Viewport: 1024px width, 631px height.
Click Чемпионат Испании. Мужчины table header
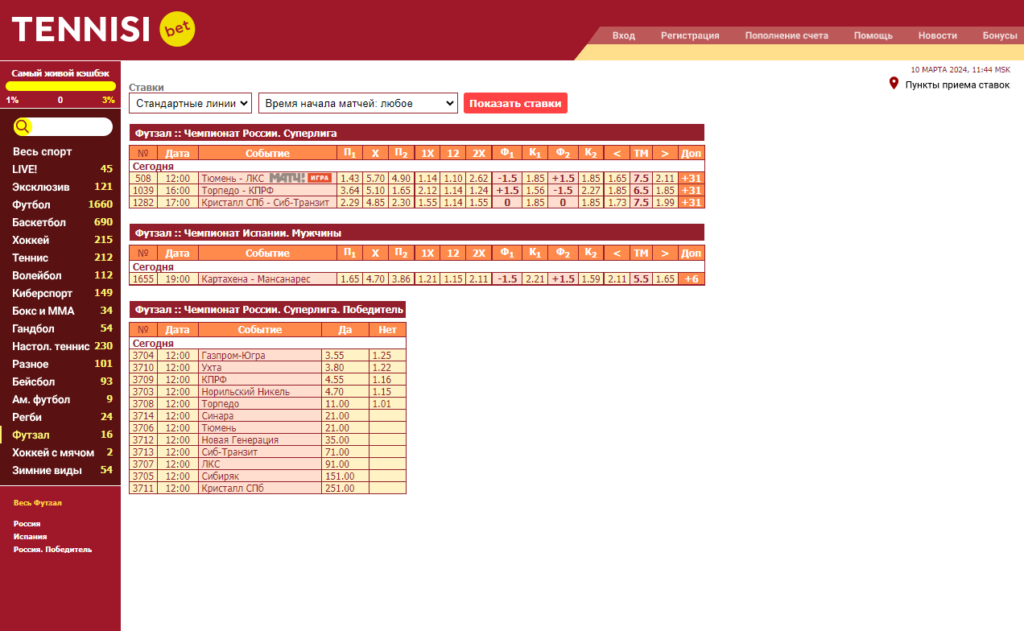pos(417,233)
